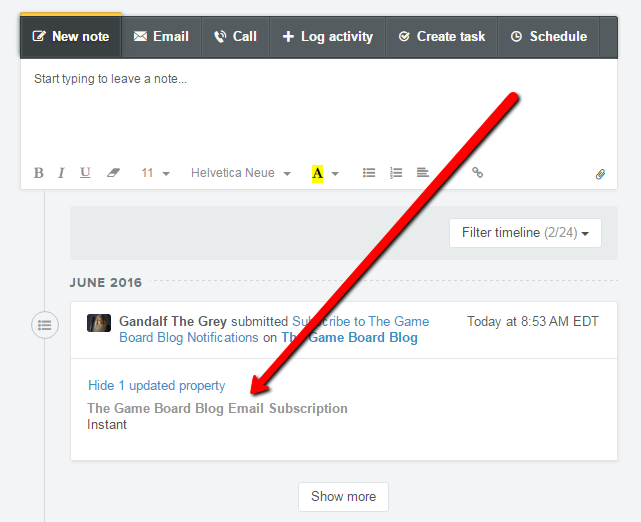Click the Show more button

click(x=343, y=496)
